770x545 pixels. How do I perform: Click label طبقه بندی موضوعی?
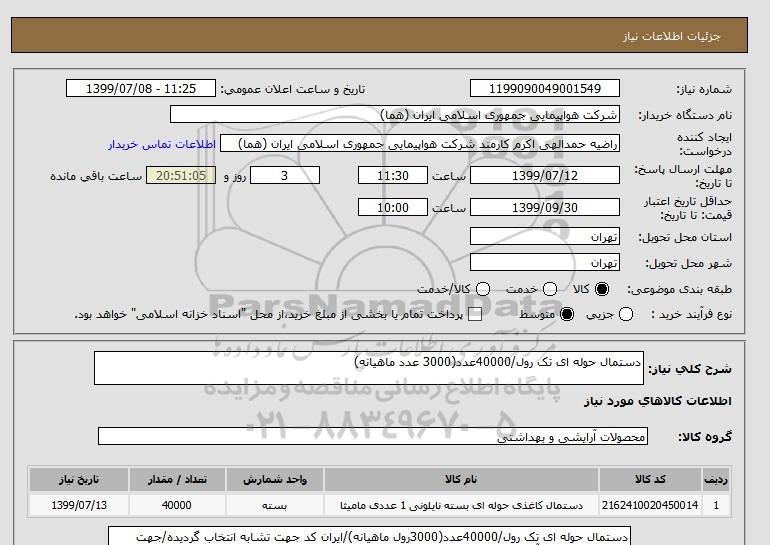pos(680,289)
